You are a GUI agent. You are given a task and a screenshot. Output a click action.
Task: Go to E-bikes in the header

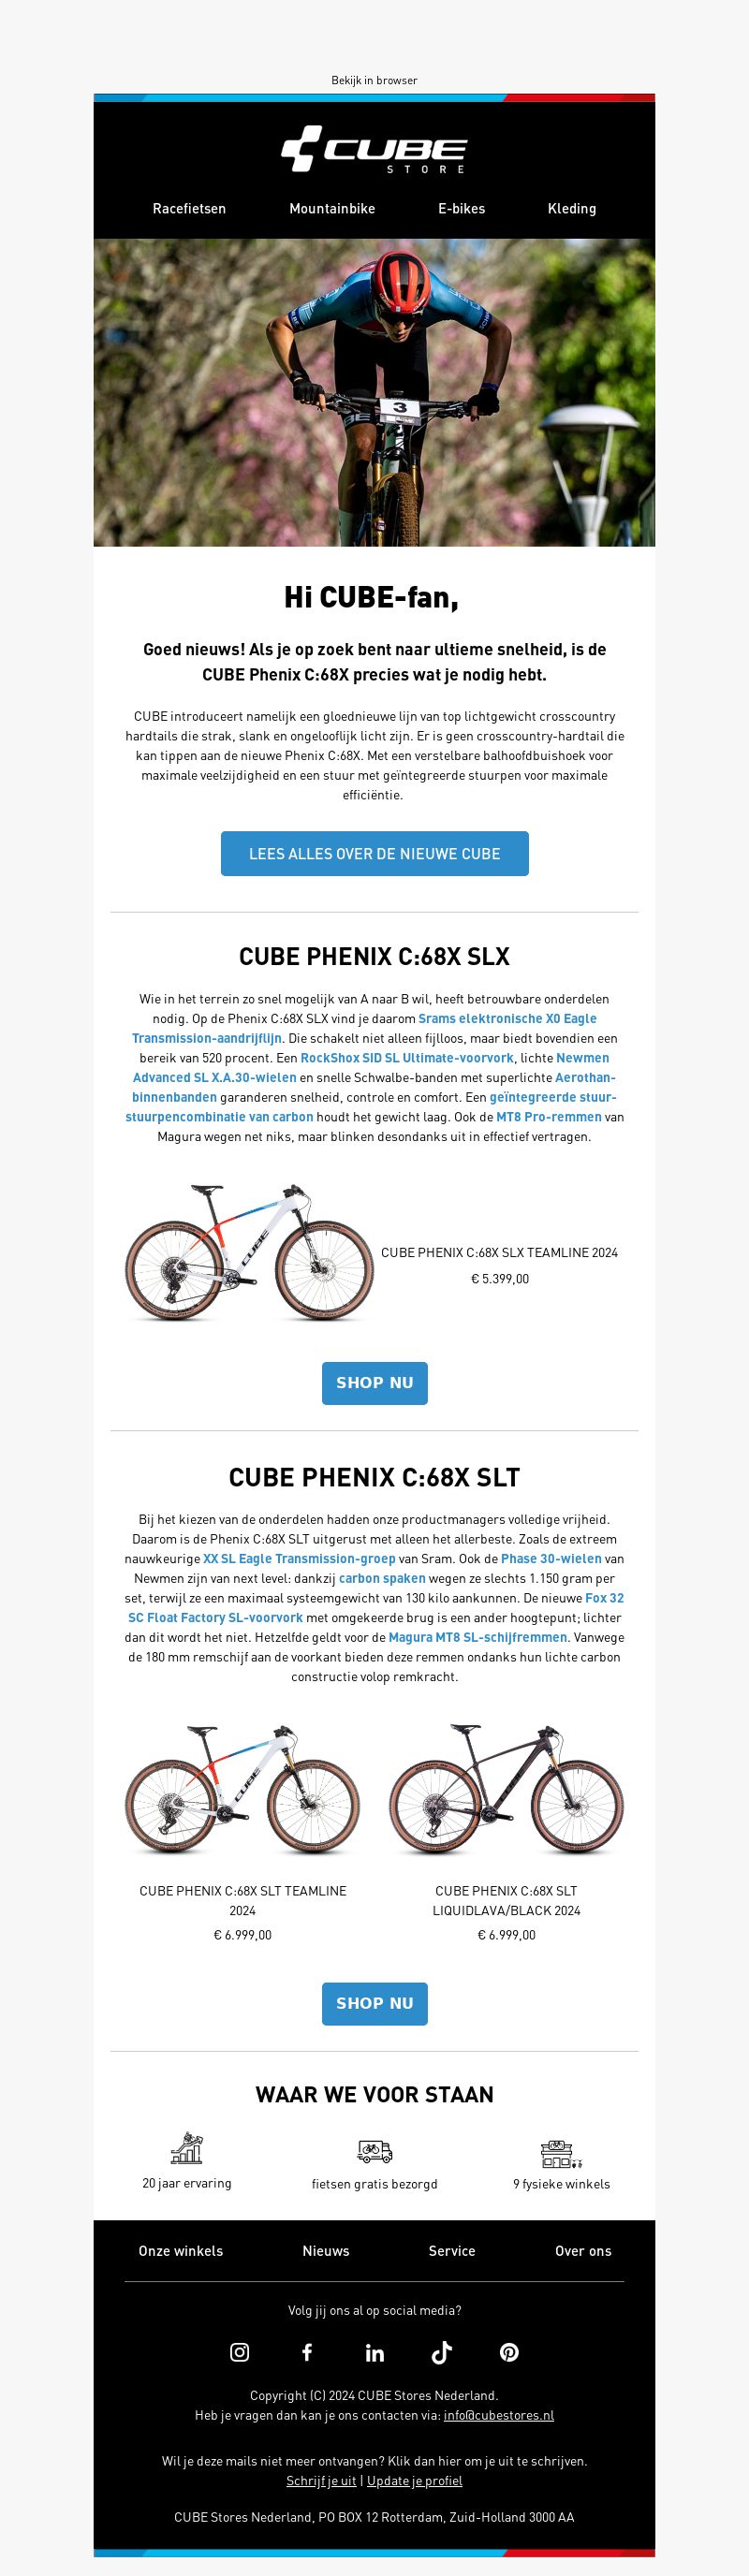tap(461, 208)
